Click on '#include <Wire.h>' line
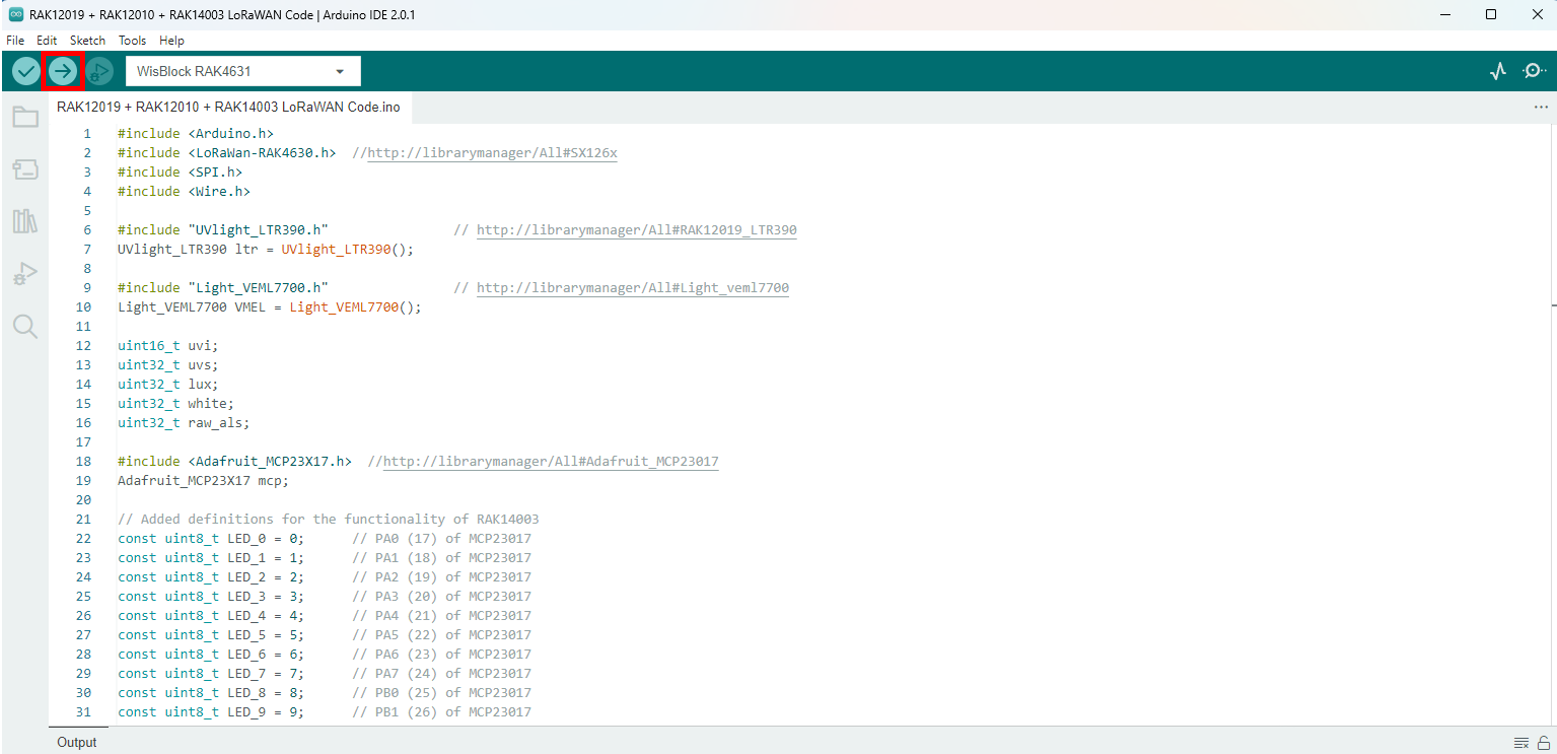 coord(183,191)
